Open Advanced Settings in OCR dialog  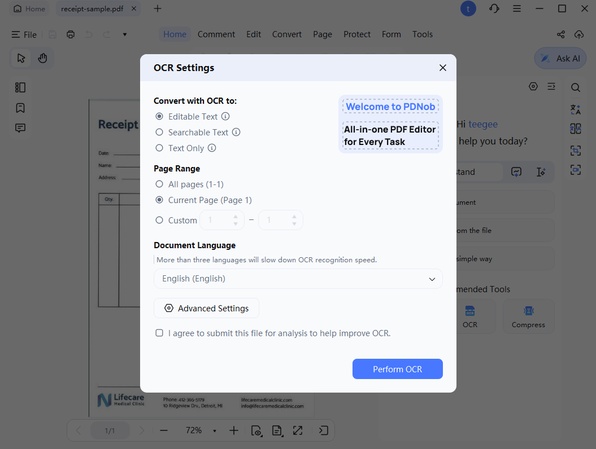(x=206, y=308)
